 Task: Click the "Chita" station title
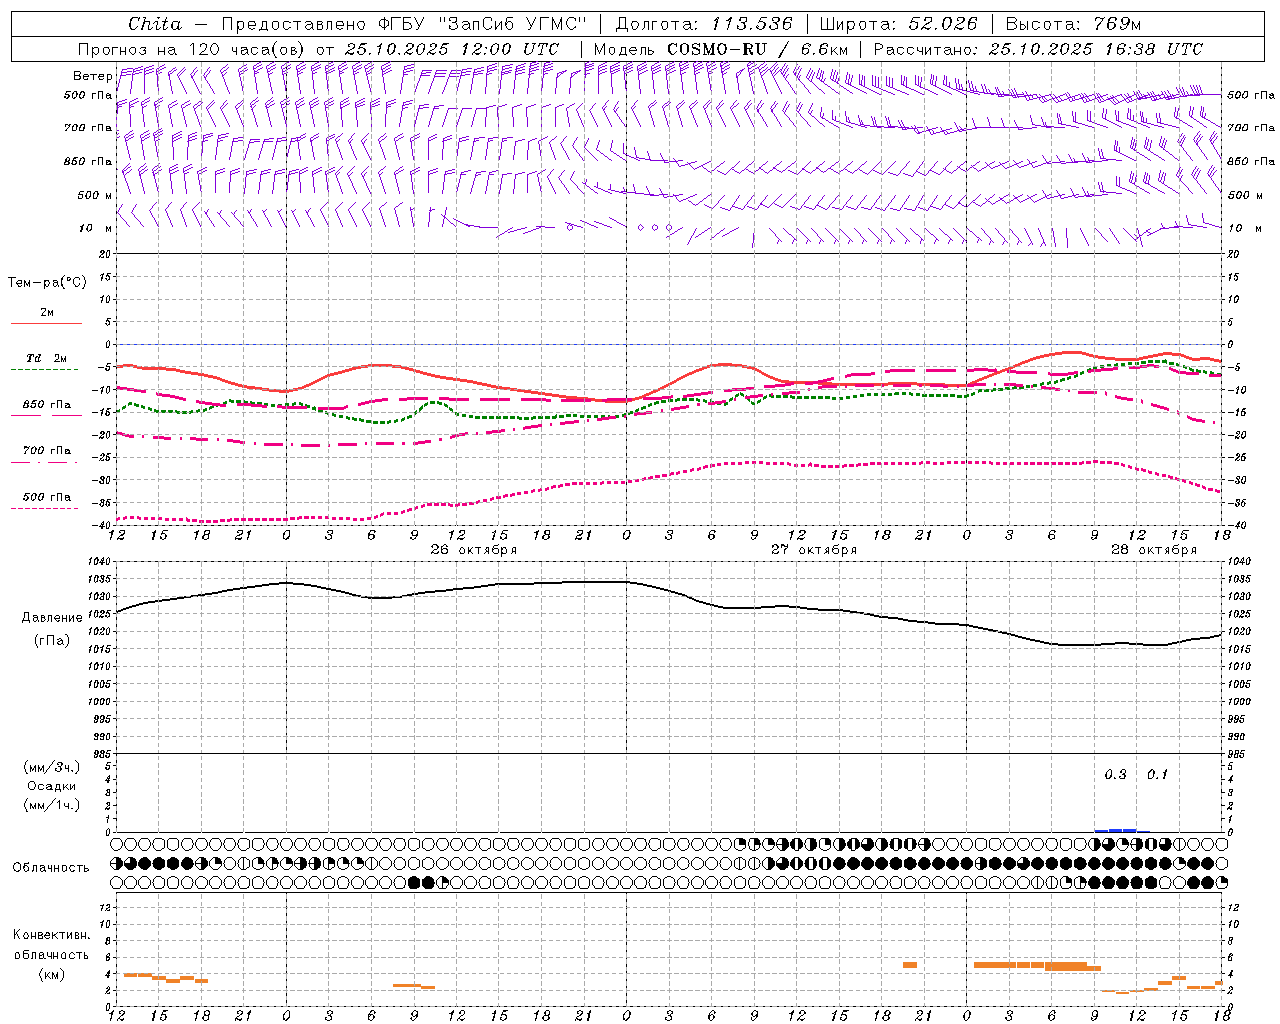155,24
